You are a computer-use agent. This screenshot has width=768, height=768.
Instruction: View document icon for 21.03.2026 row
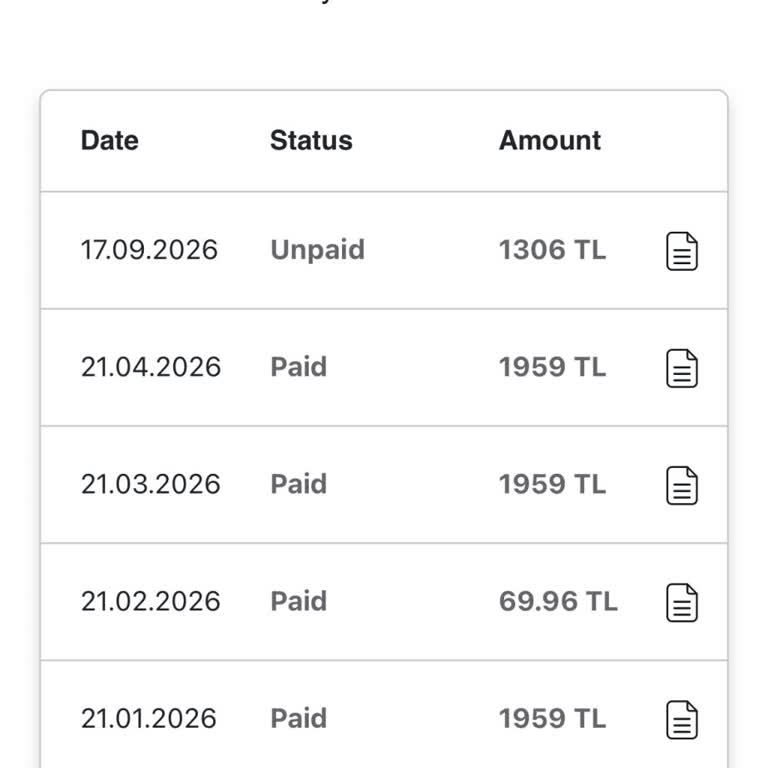point(682,485)
